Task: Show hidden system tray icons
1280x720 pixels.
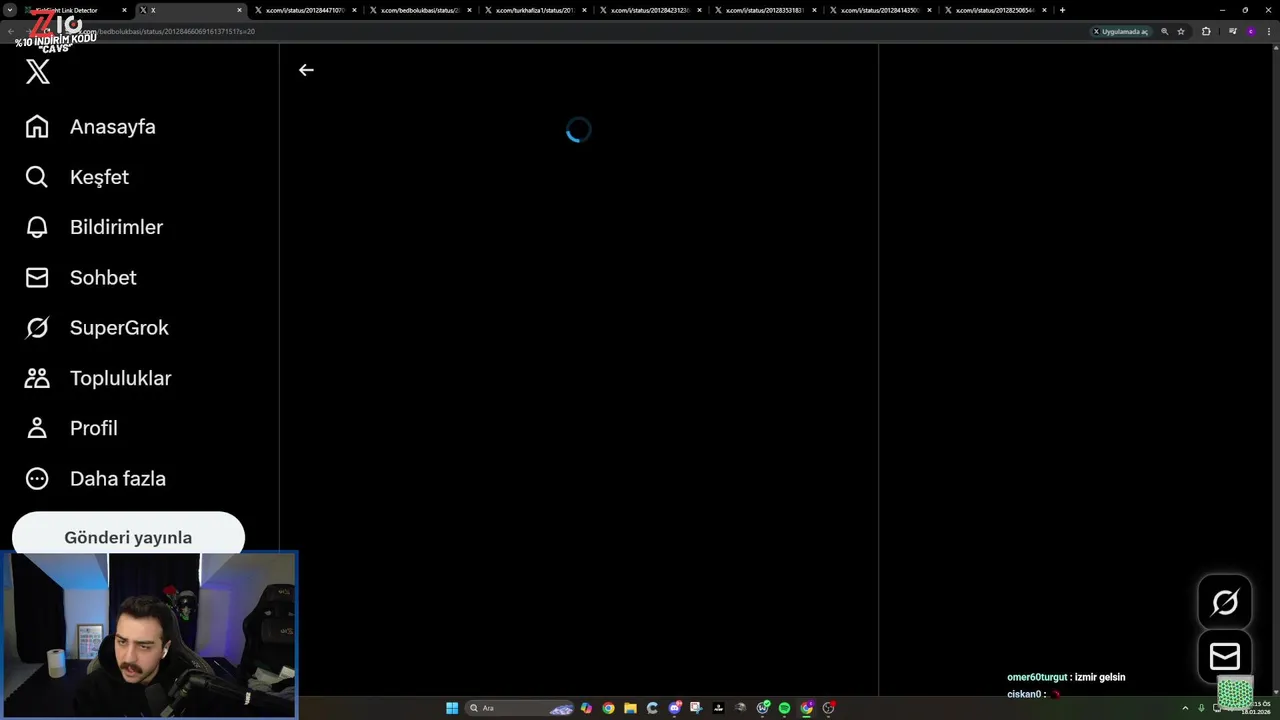Action: 1186,708
